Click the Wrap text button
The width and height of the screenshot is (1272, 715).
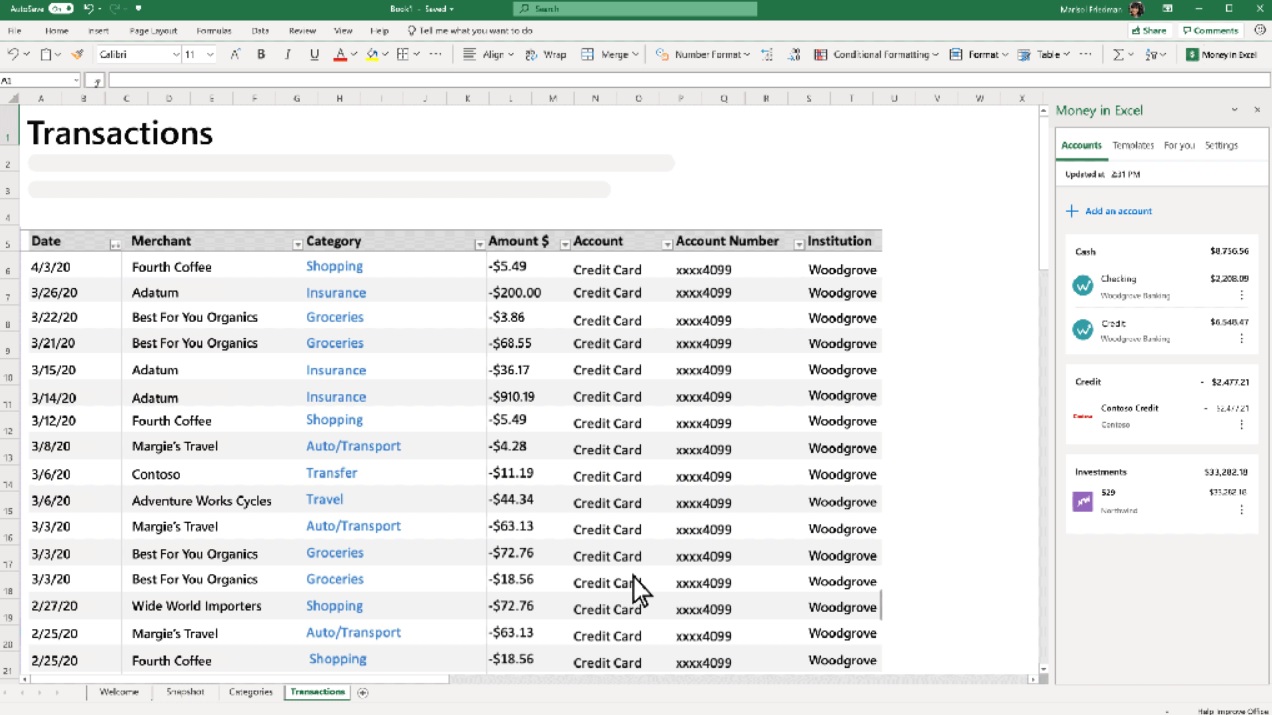(x=546, y=54)
